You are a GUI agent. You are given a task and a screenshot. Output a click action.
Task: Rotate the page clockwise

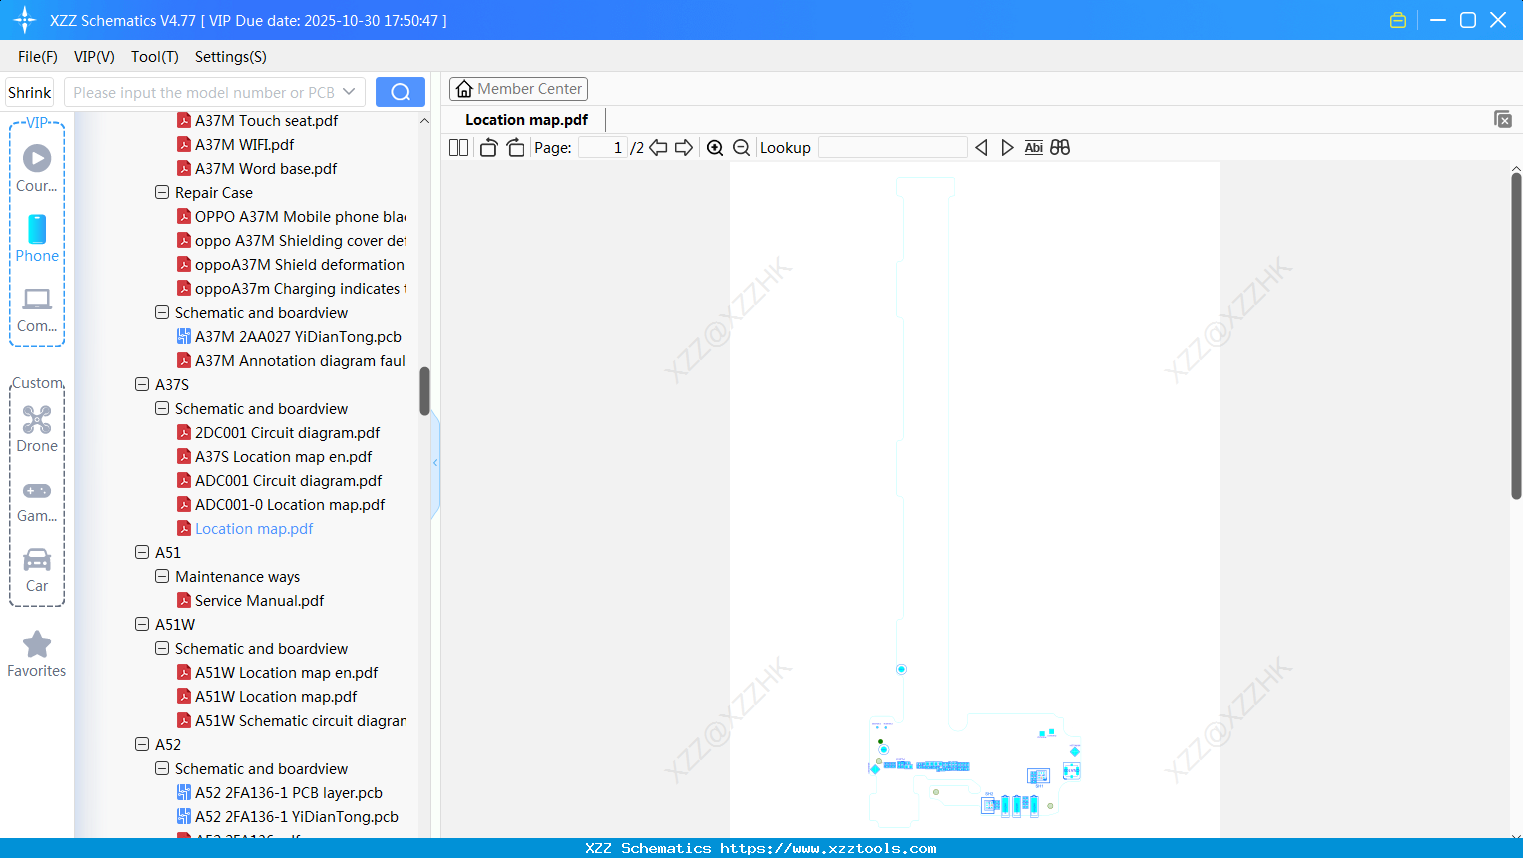coord(515,148)
